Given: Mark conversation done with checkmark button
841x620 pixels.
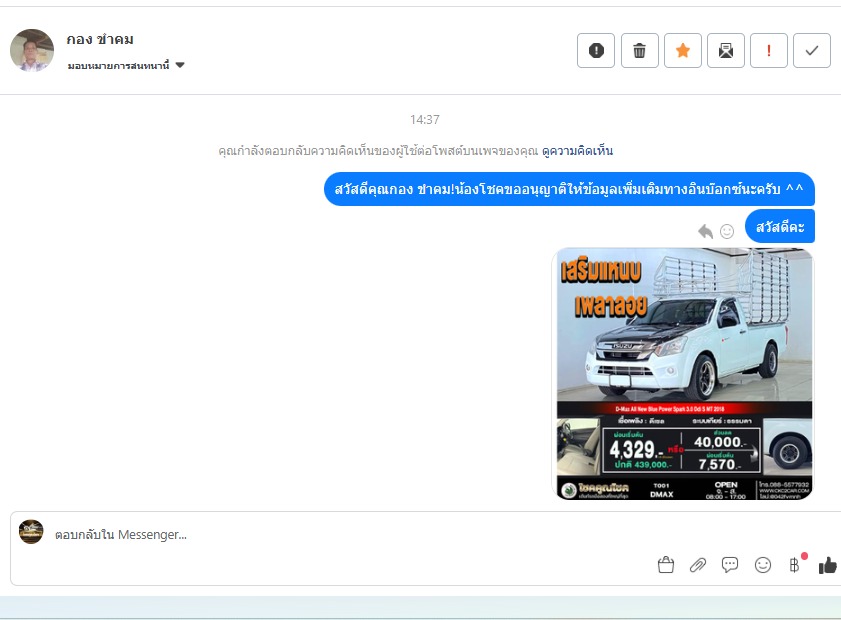Looking at the screenshot, I should pyautogui.click(x=812, y=50).
